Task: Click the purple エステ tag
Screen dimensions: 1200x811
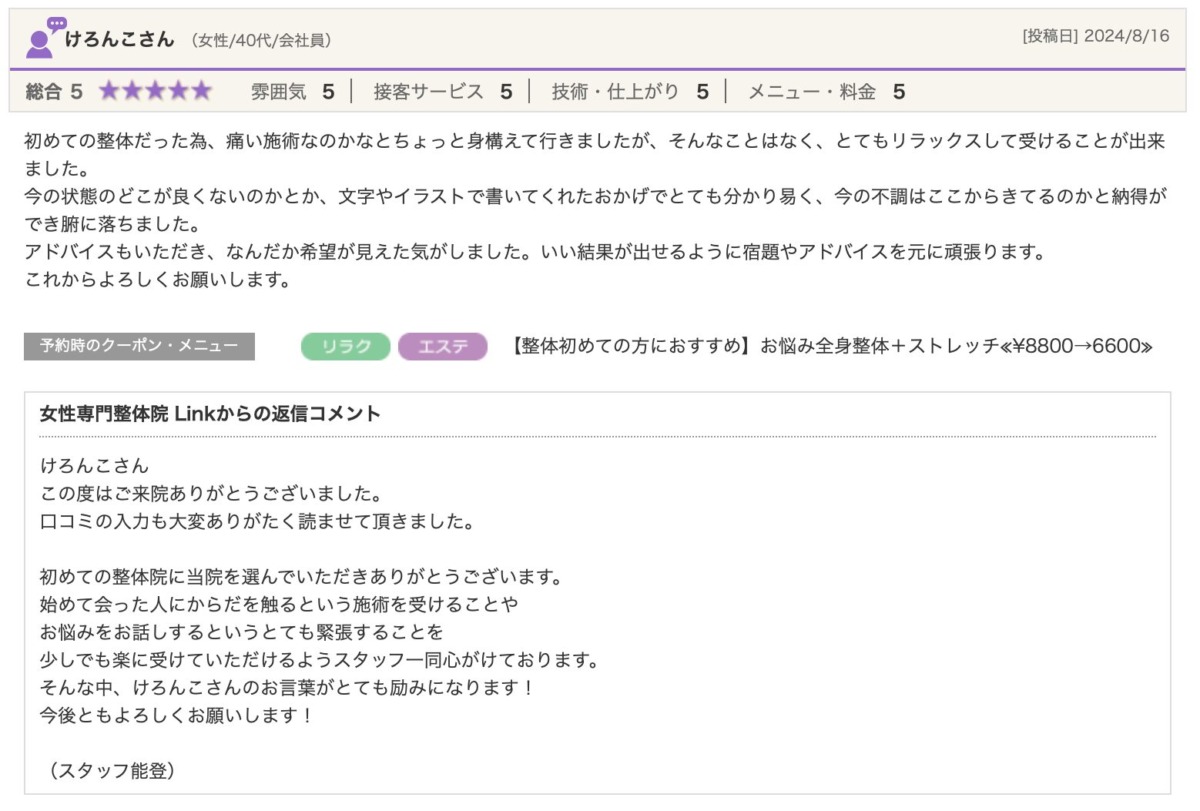Action: click(x=442, y=347)
